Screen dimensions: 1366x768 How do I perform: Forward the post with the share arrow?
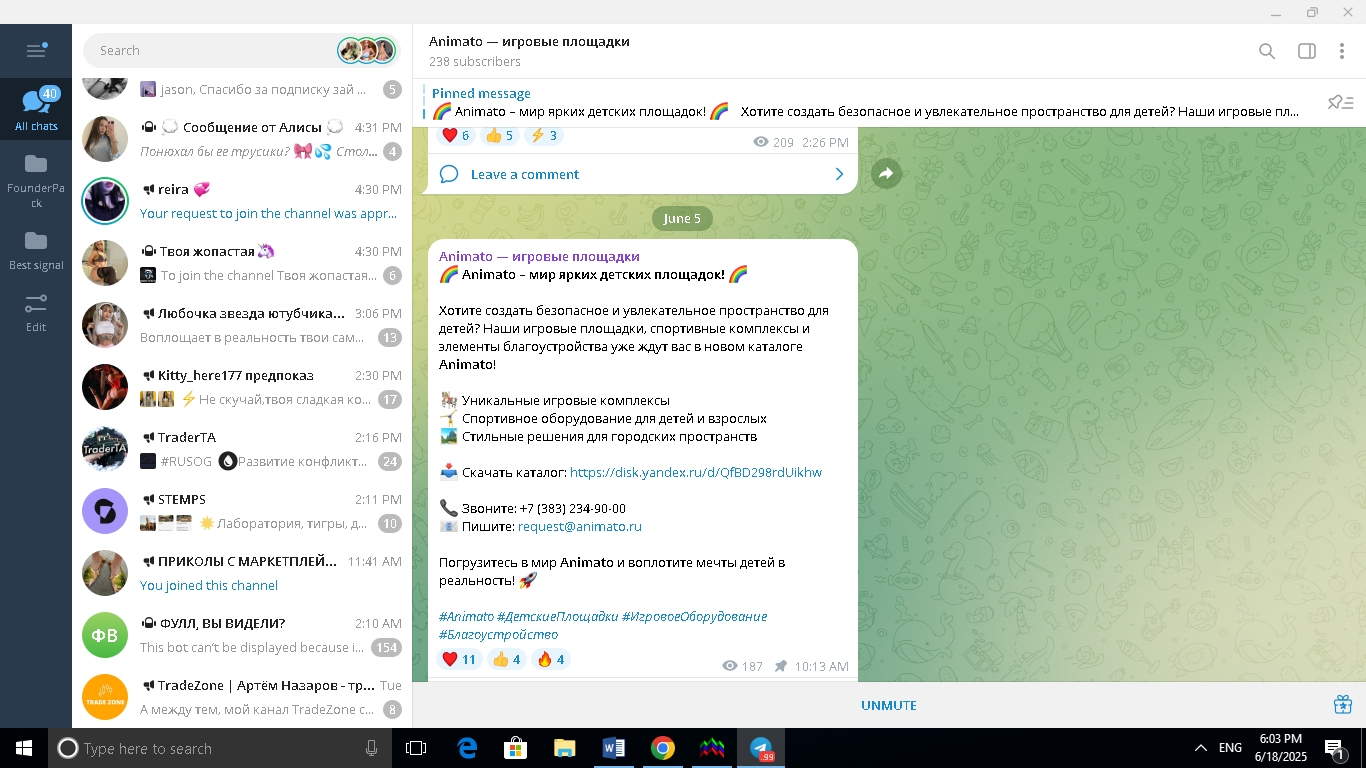pos(886,174)
